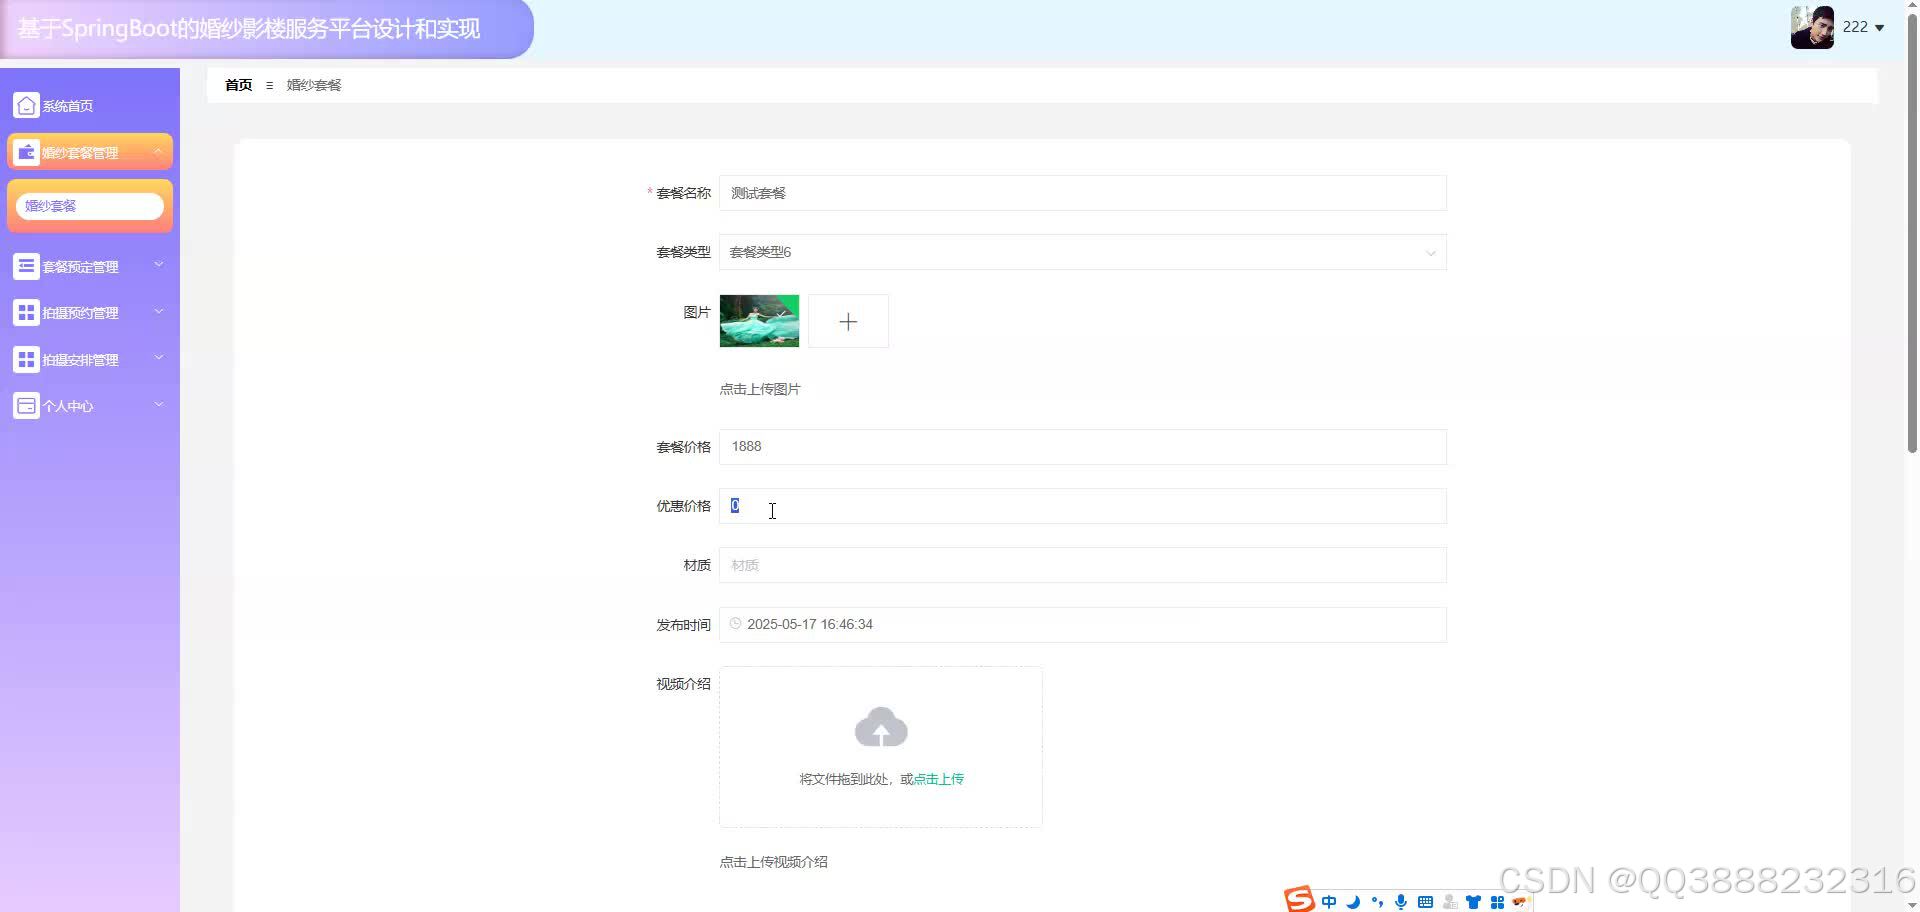Expand the 拍摄安排管理 menu
The height and width of the screenshot is (912, 1920).
tap(80, 359)
